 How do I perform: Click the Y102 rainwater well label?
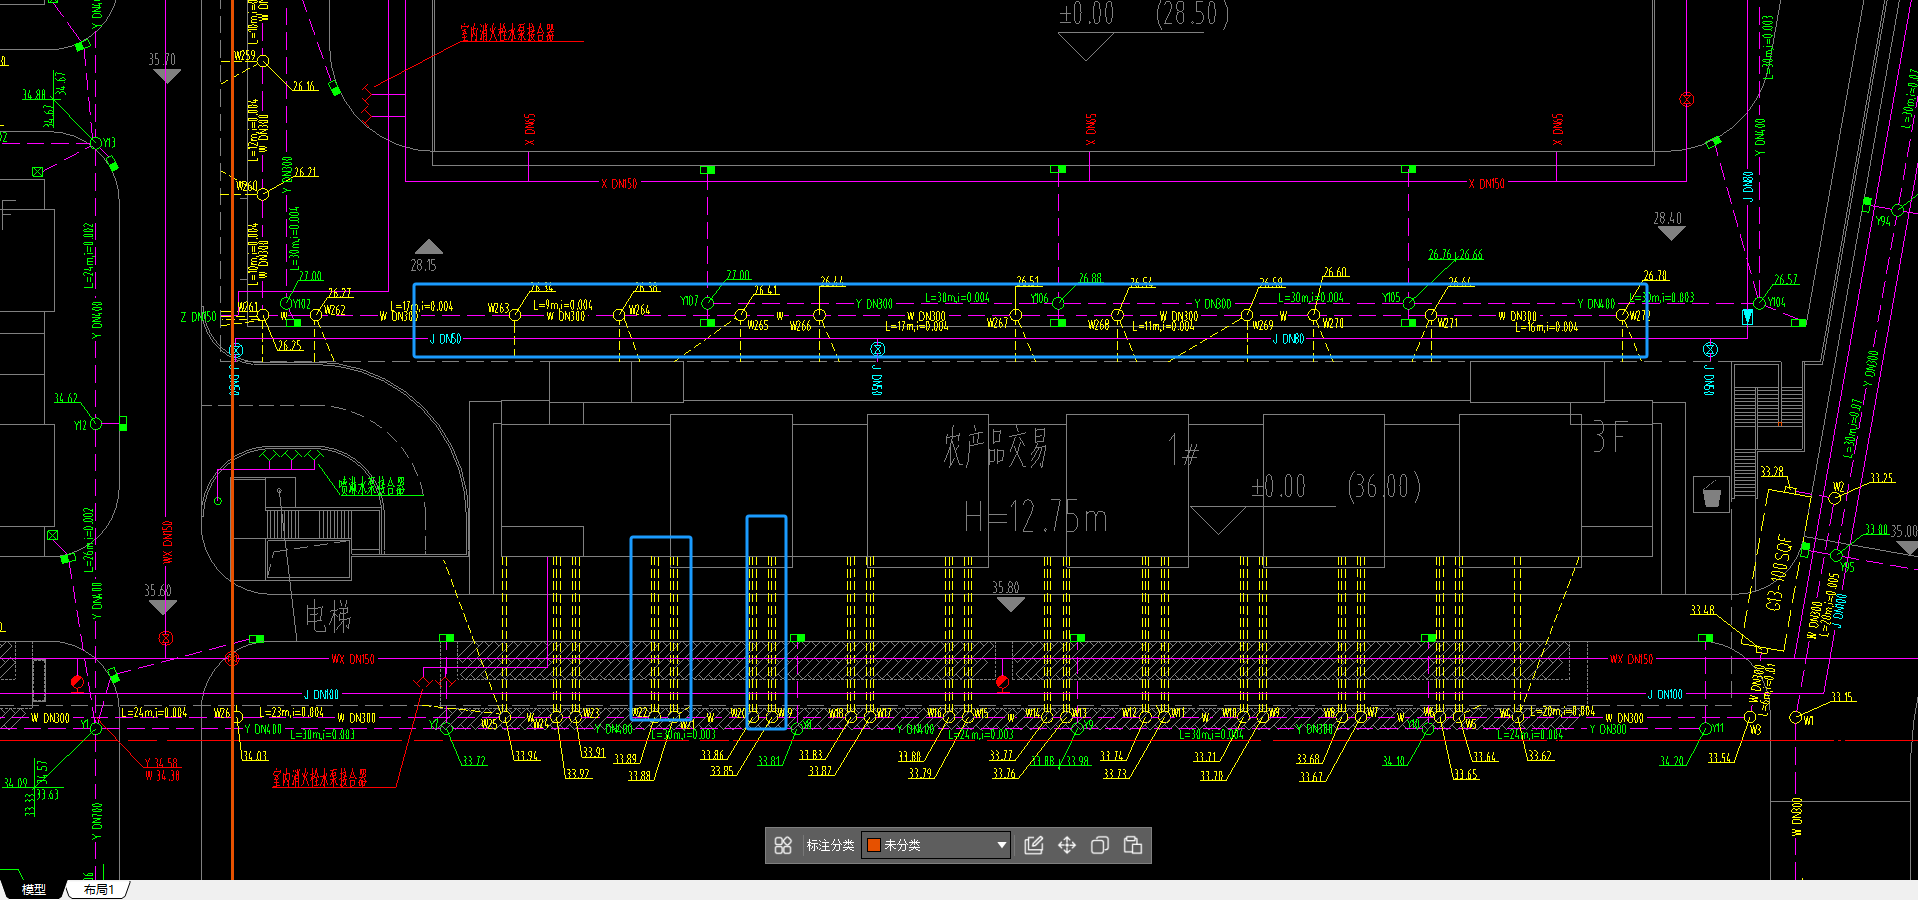tap(301, 304)
